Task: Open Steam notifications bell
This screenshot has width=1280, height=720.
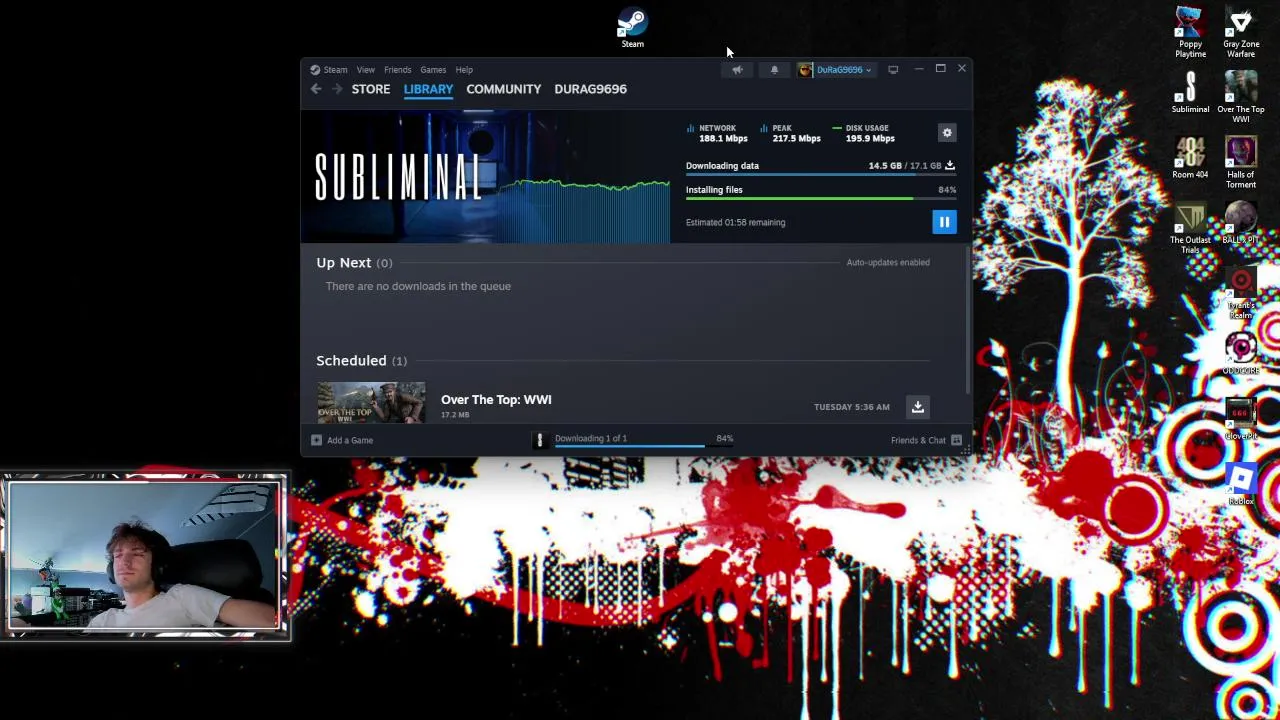Action: click(x=774, y=70)
